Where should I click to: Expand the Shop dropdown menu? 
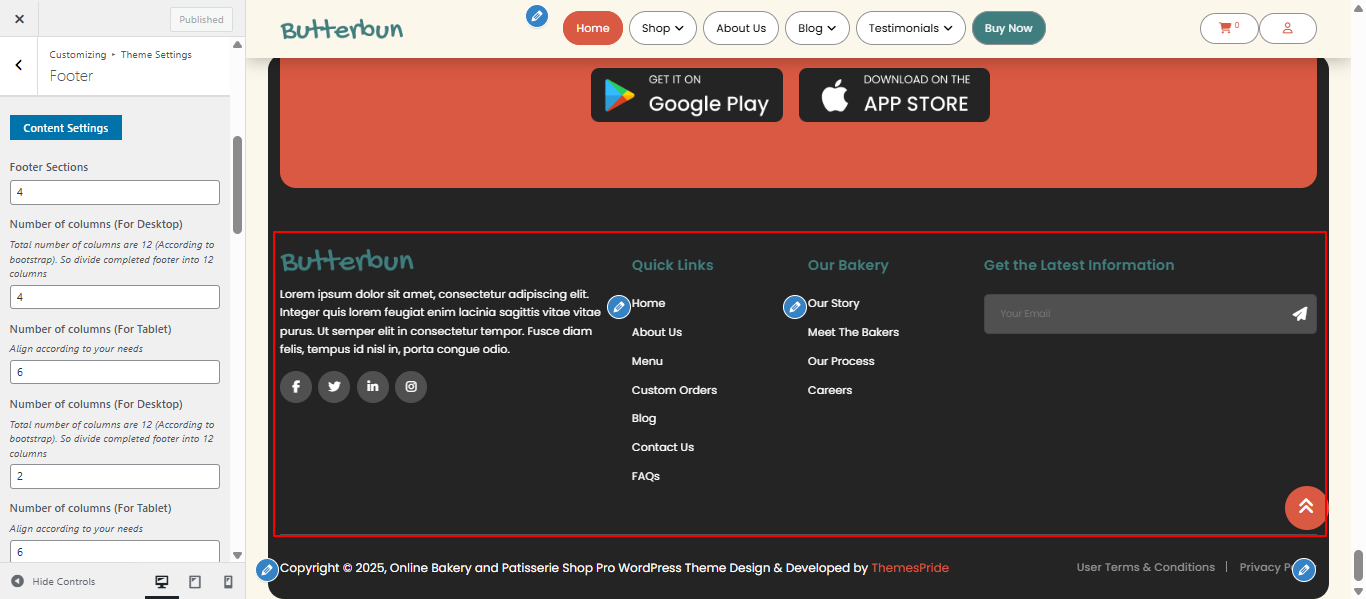tap(662, 28)
